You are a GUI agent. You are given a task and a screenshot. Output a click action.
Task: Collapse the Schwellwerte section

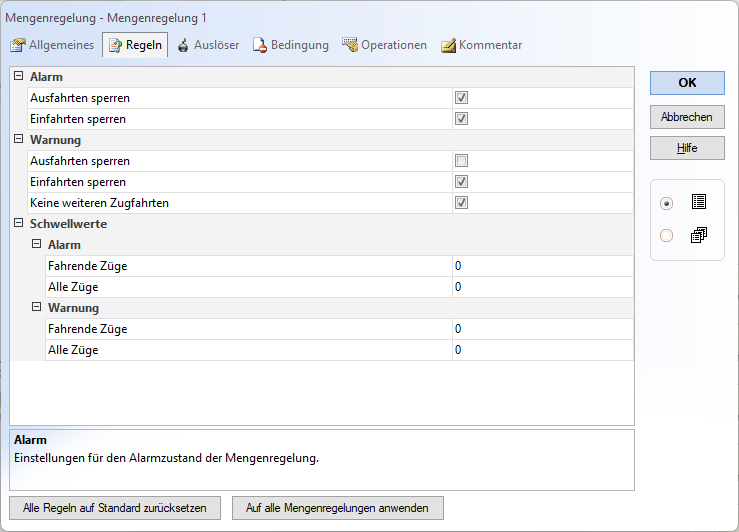pos(18,223)
